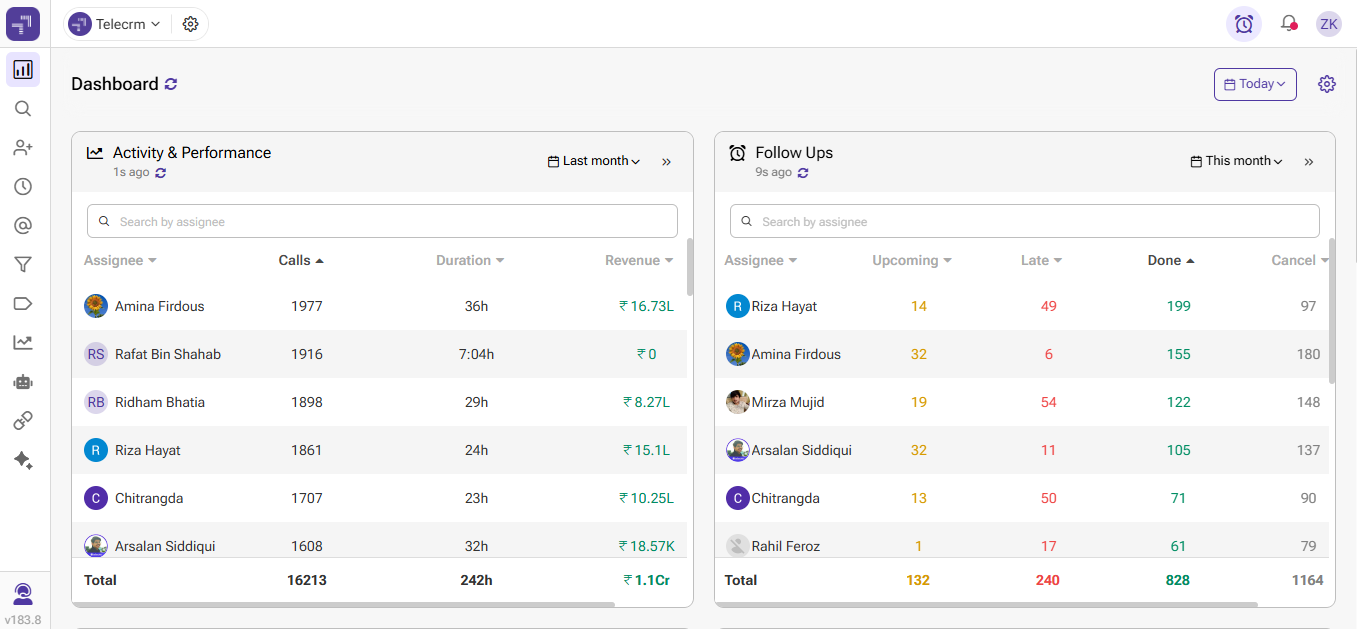
Task: Expand Activity & Performance panel with double arrow
Action: [x=667, y=162]
